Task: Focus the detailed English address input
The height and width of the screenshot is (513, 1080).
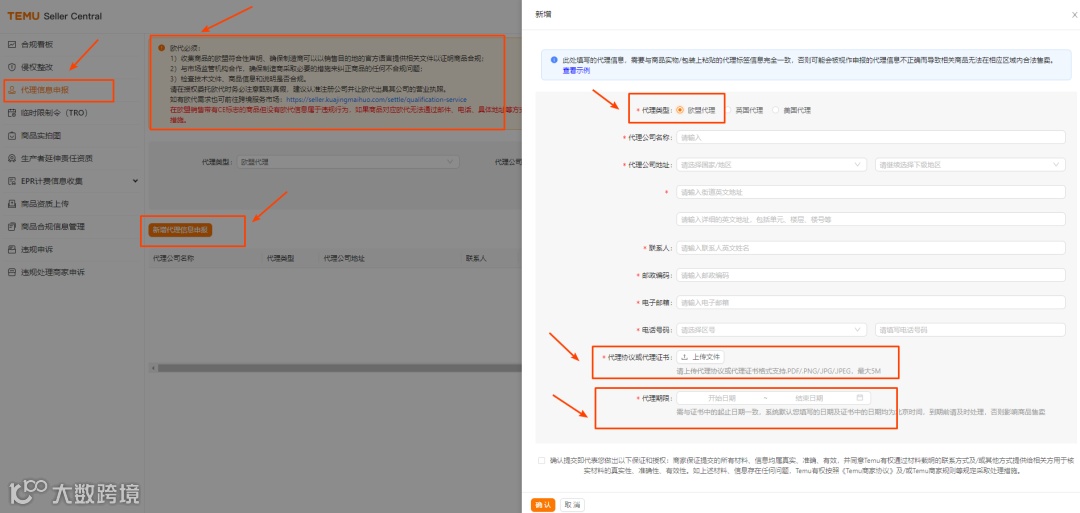Action: click(871, 220)
